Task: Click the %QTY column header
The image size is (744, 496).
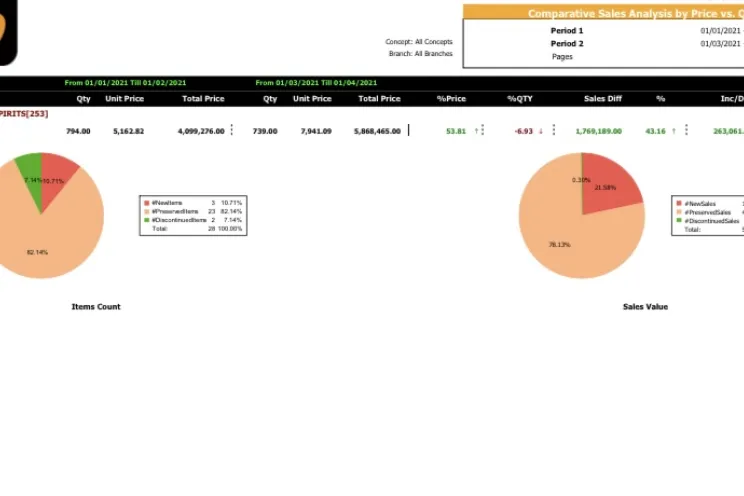Action: pyautogui.click(x=520, y=99)
